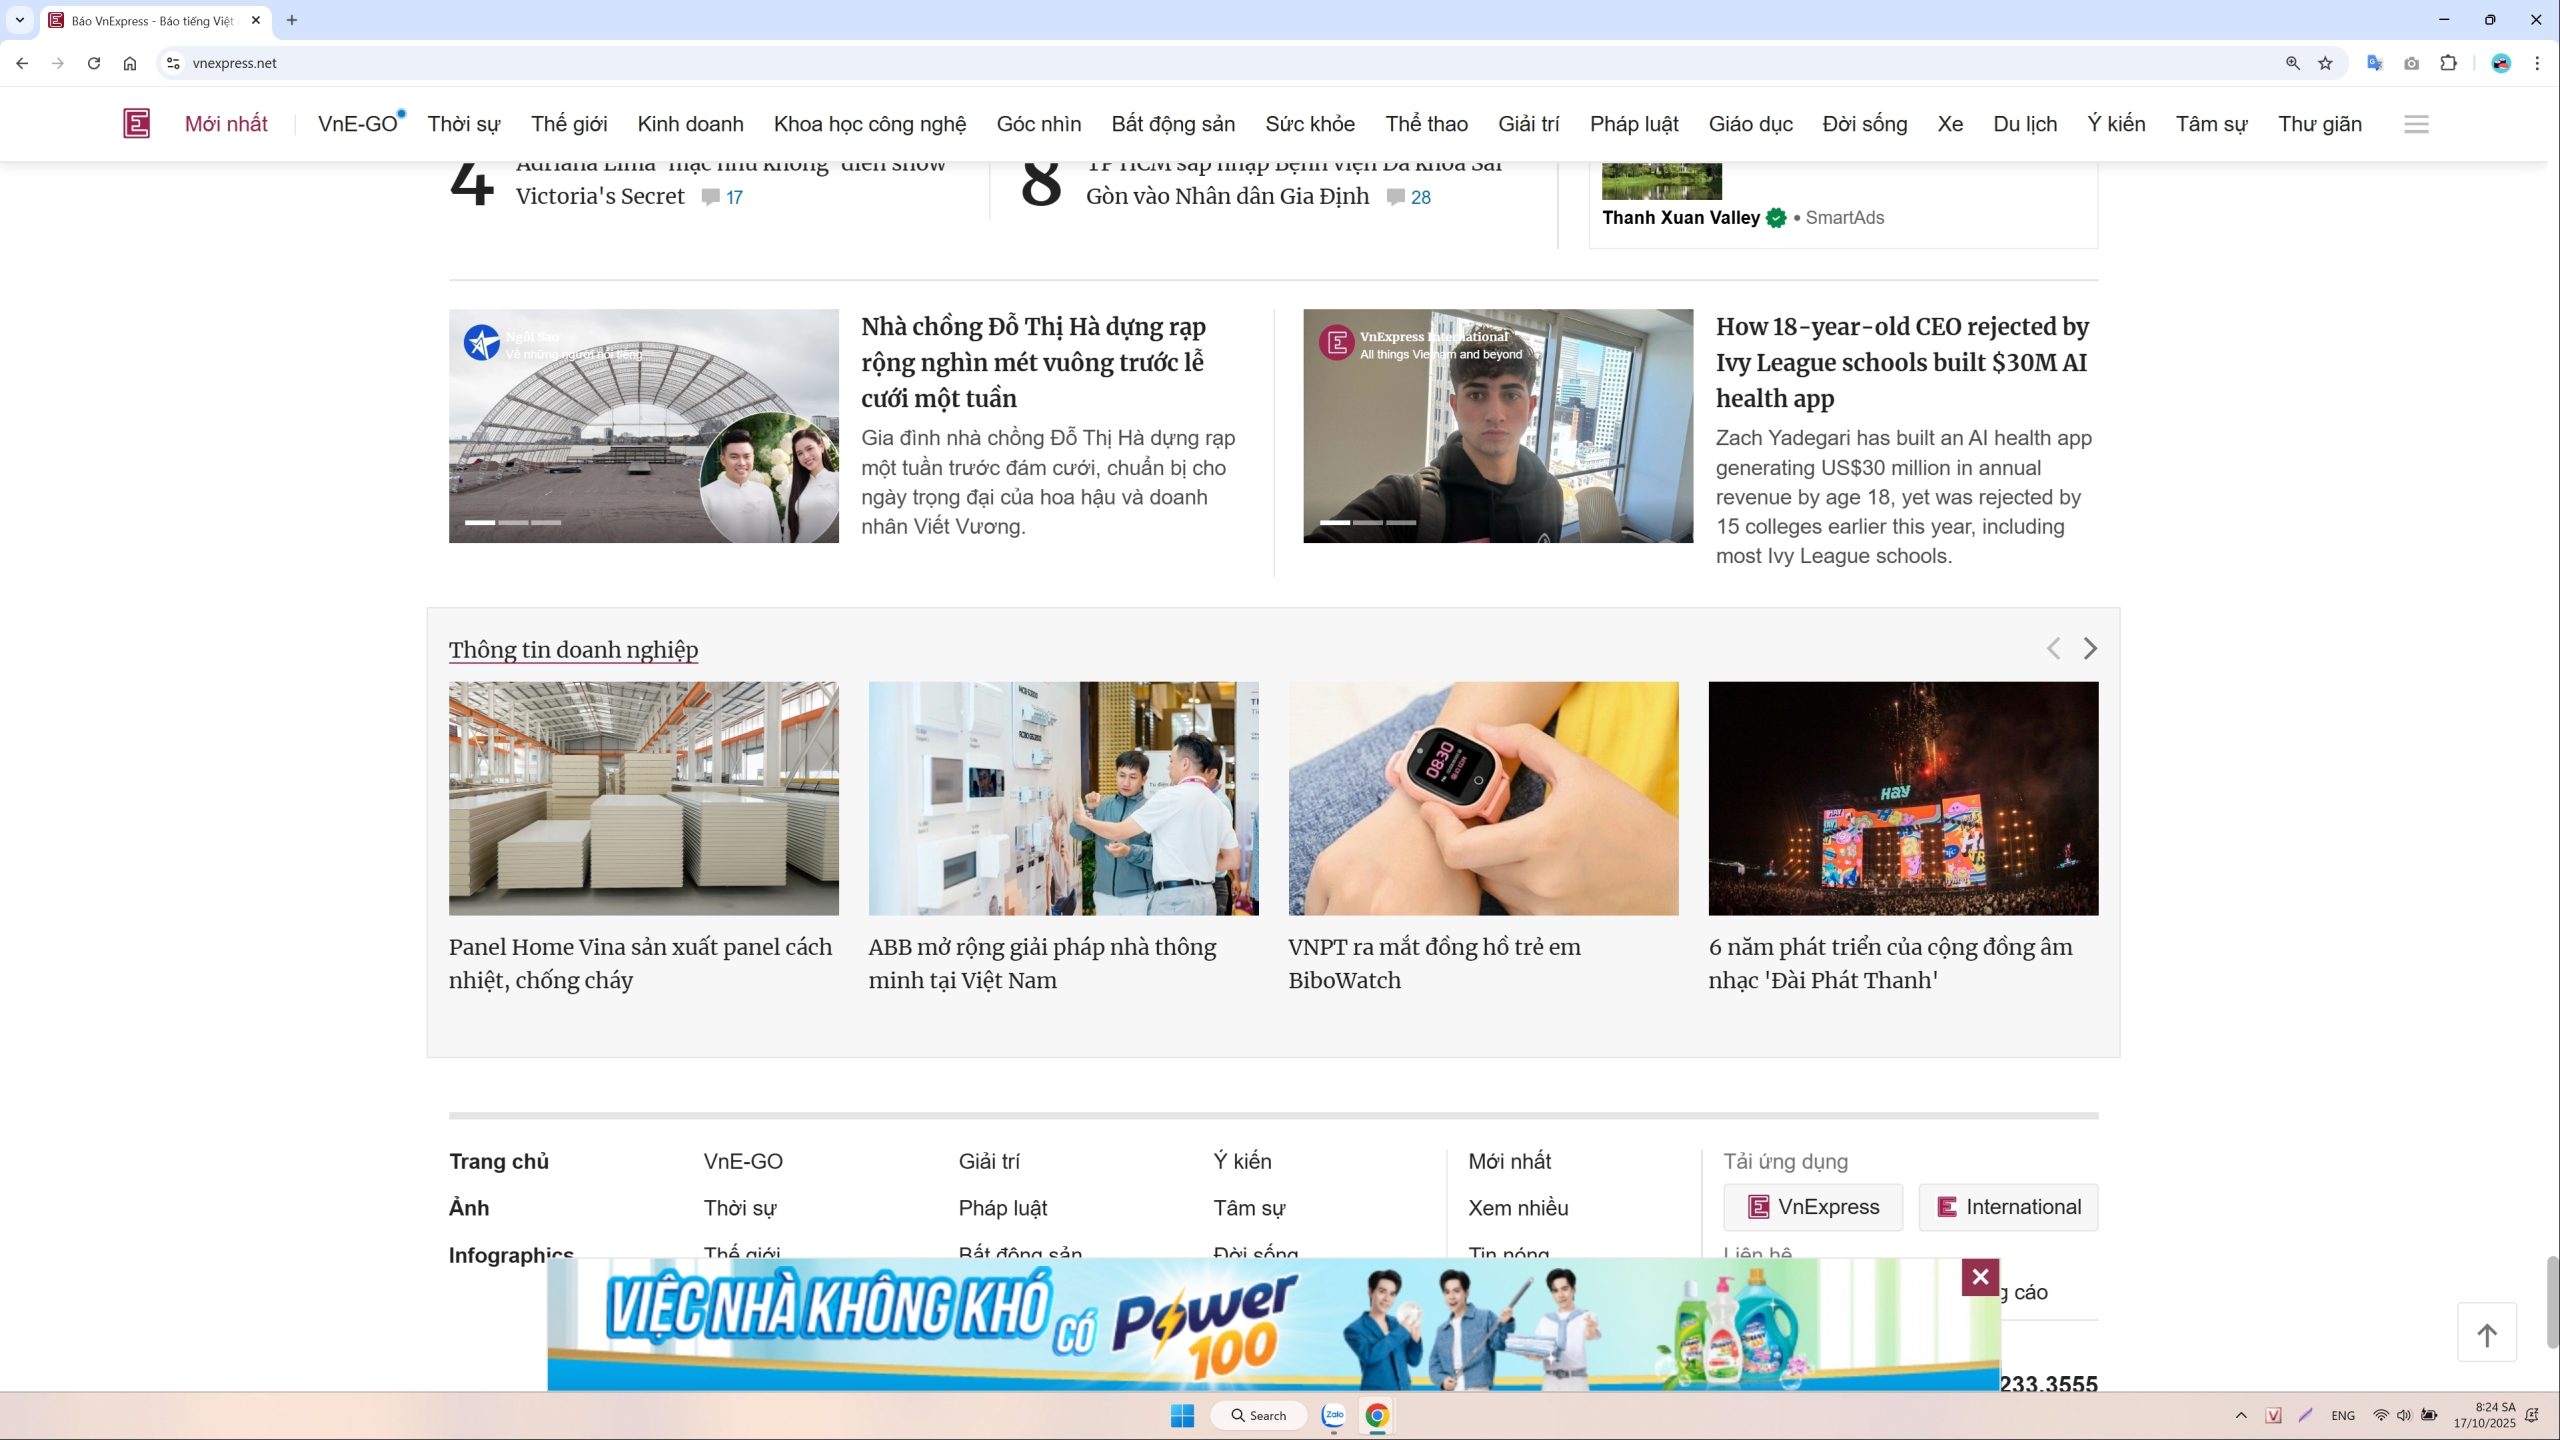The height and width of the screenshot is (1440, 2560).
Task: Select the Kinh doanh navigation item
Action: [x=690, y=124]
